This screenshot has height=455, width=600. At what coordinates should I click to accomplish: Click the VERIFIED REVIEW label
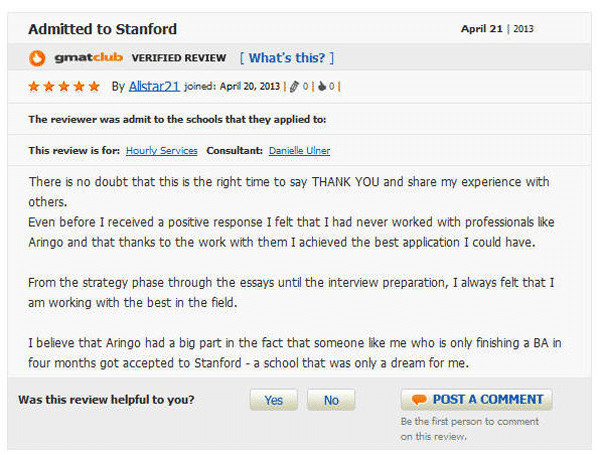[179, 58]
